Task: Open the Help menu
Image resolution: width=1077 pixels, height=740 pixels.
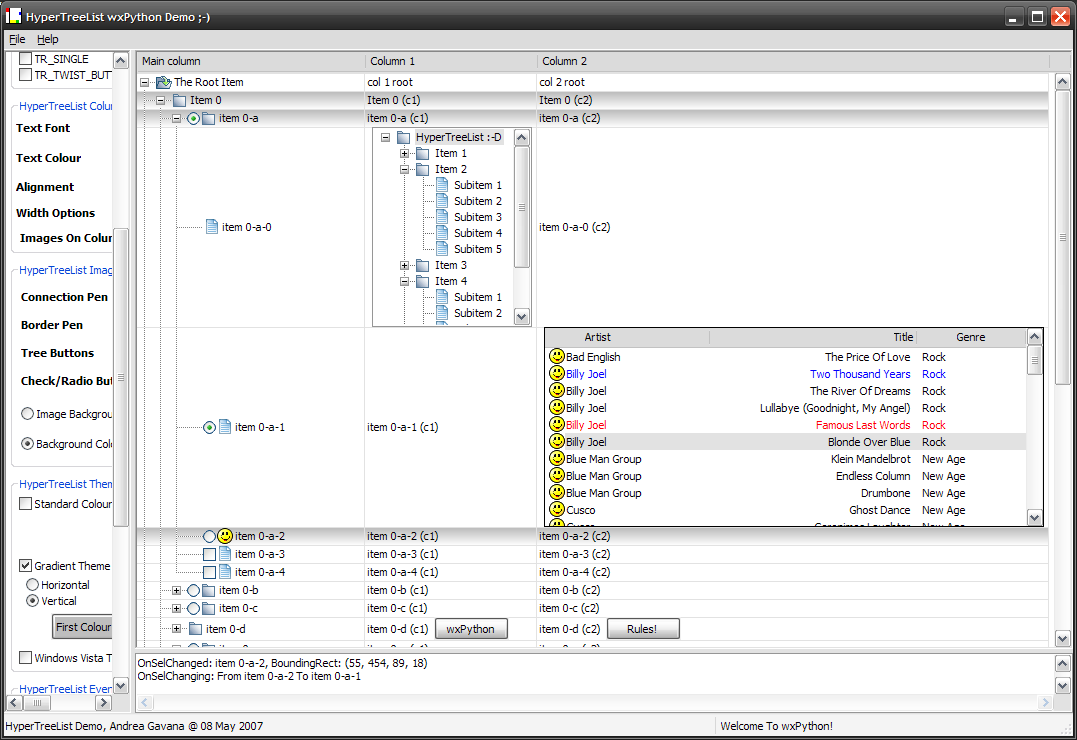Action: (48, 39)
